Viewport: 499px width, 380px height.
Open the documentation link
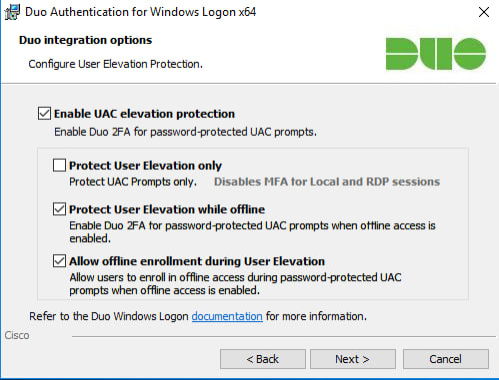pos(227,316)
